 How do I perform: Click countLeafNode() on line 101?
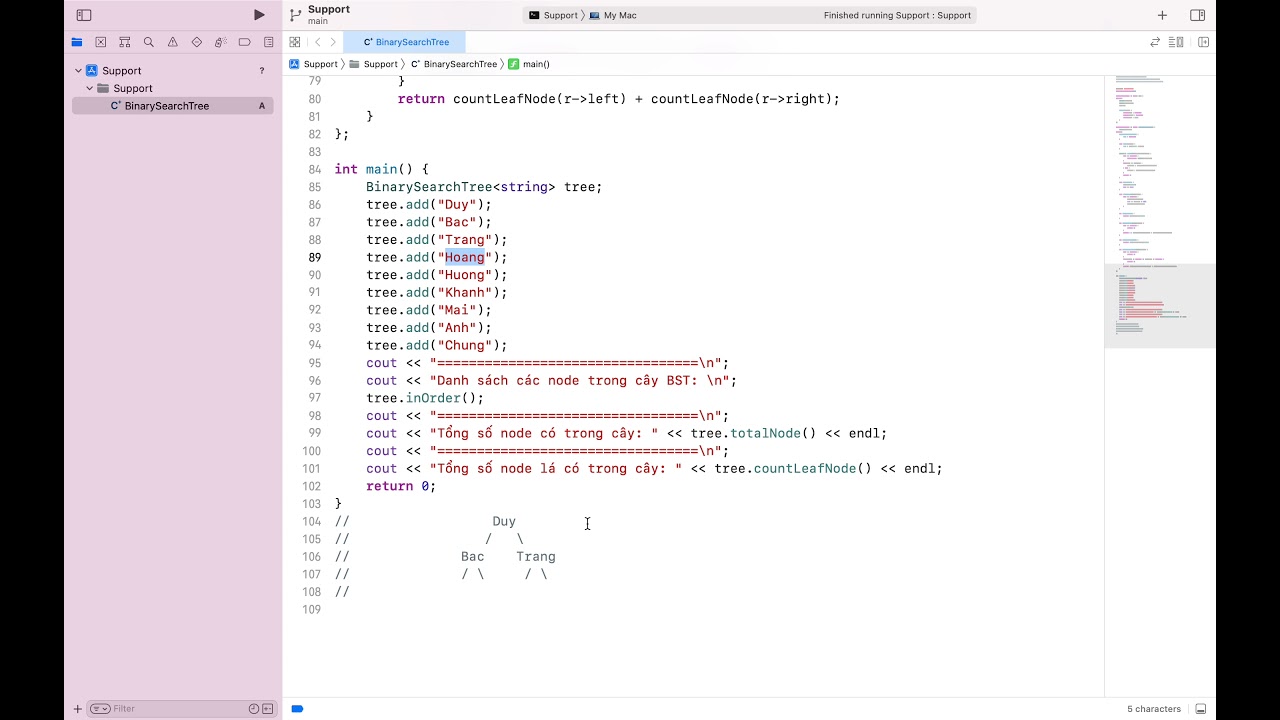pos(812,468)
